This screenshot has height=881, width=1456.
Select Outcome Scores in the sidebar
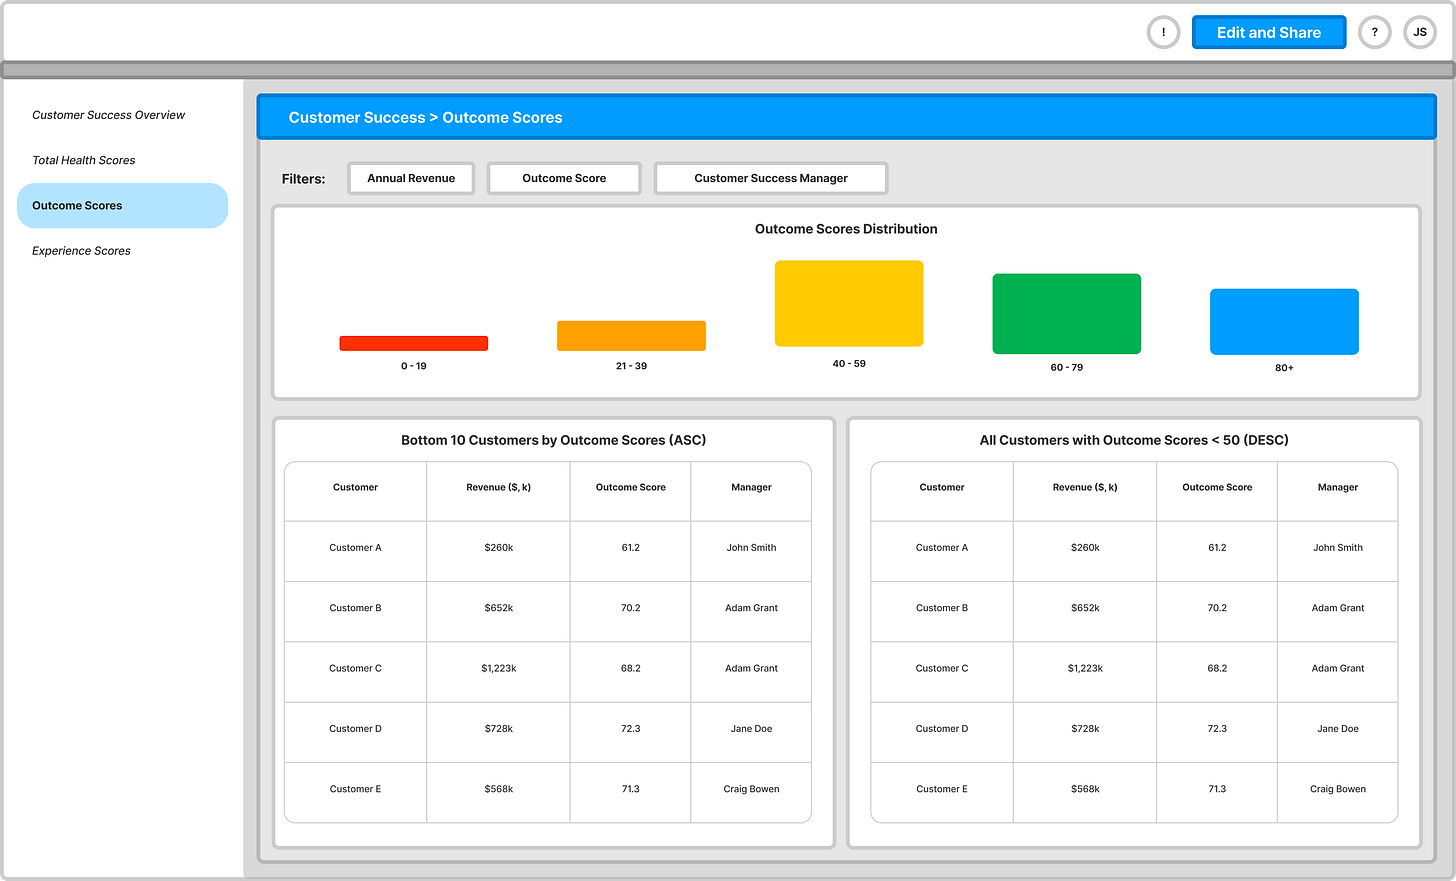pyautogui.click(x=122, y=205)
